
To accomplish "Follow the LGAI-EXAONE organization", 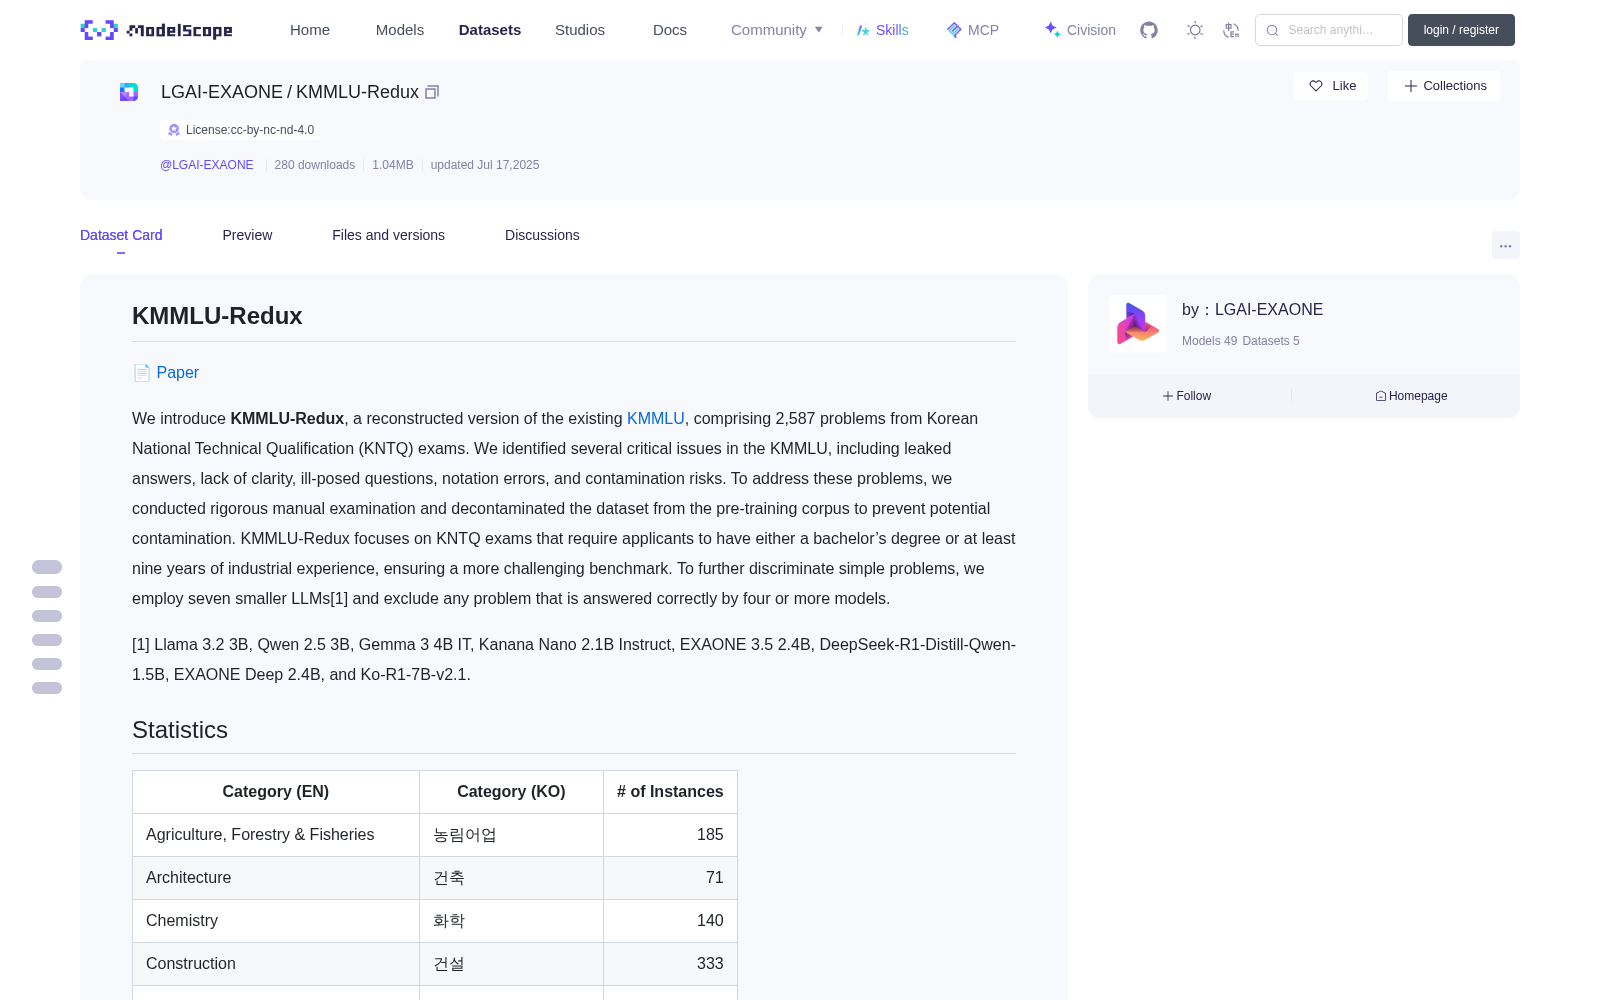I will point(1187,396).
